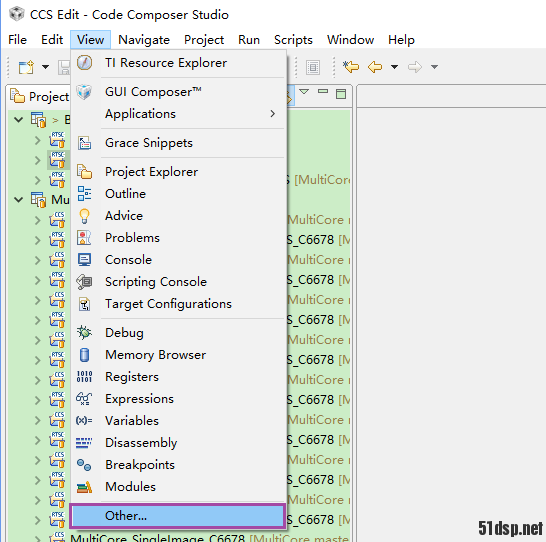Show the Project Explorer view
This screenshot has width=546, height=542.
click(x=179, y=172)
